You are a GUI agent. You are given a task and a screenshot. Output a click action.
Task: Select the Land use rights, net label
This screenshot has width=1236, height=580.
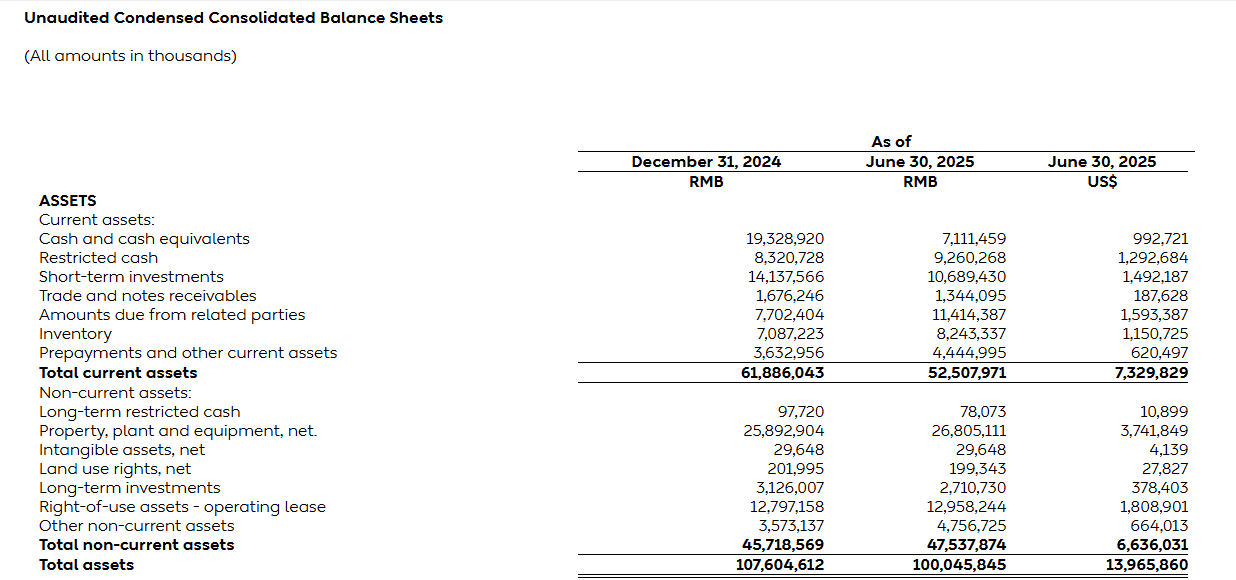coord(115,469)
